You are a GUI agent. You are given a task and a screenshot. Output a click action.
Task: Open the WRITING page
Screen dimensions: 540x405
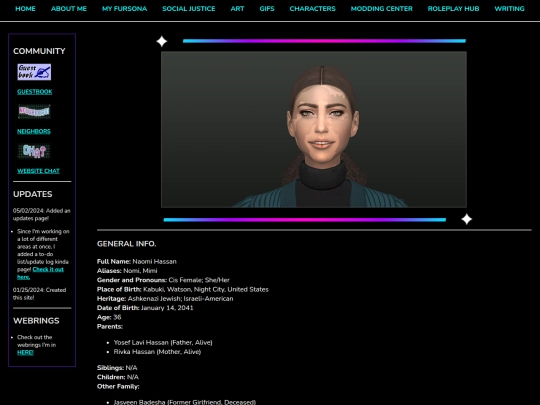509,9
